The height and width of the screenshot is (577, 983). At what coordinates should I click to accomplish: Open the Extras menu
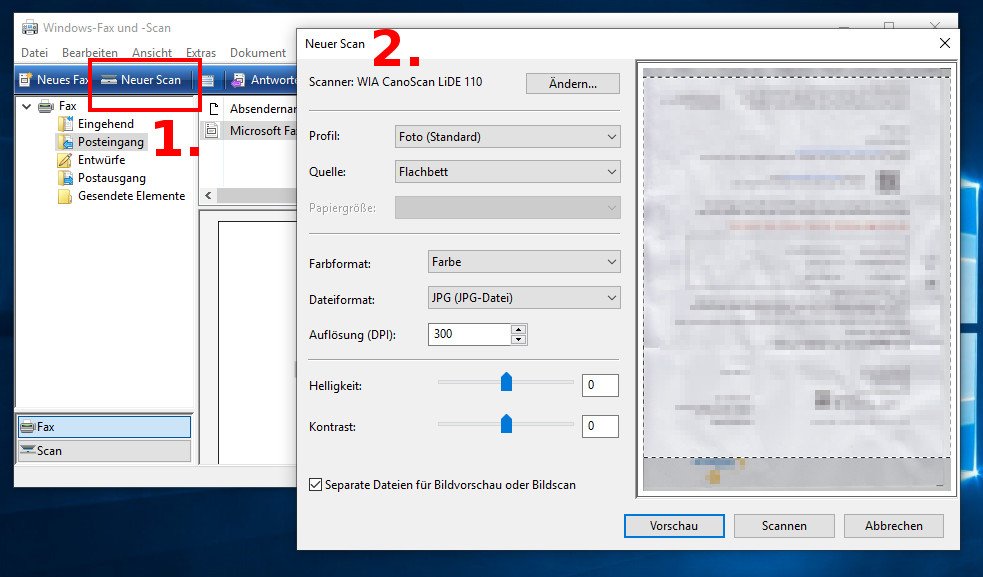click(x=201, y=52)
